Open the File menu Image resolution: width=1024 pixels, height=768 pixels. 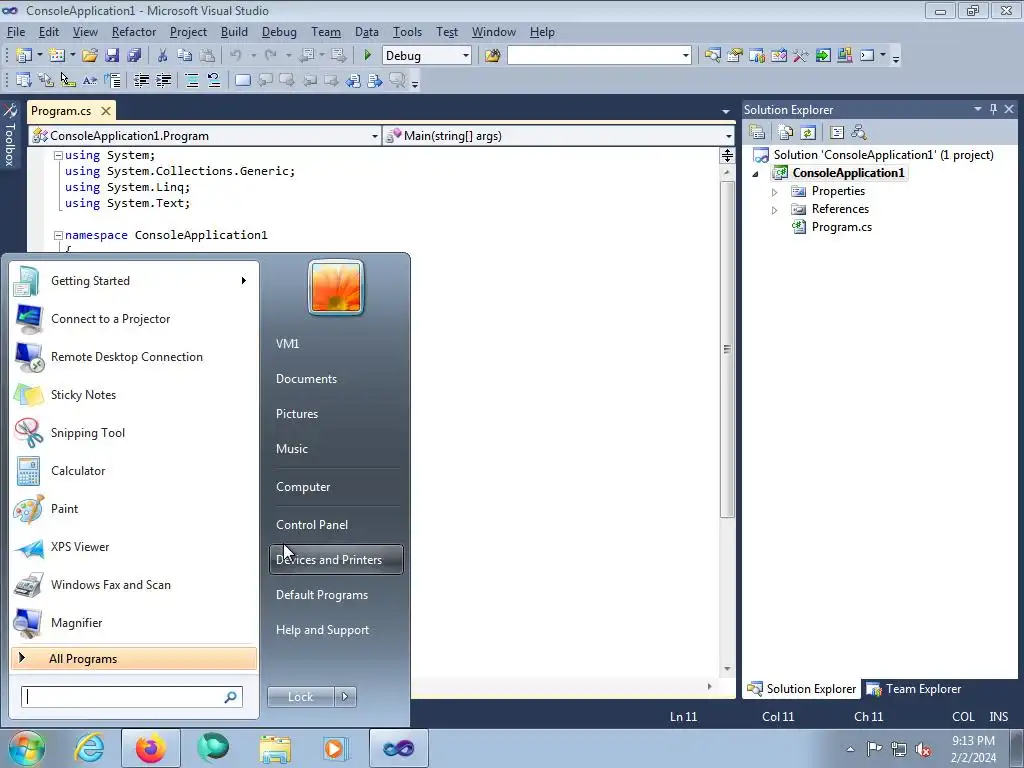pos(16,32)
